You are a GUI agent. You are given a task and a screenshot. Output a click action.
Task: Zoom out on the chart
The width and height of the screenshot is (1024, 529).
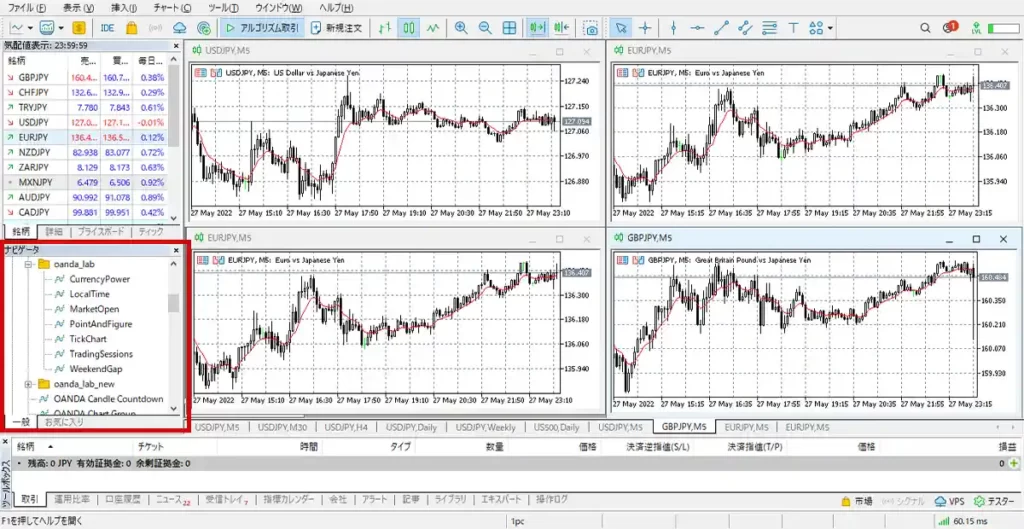(485, 28)
